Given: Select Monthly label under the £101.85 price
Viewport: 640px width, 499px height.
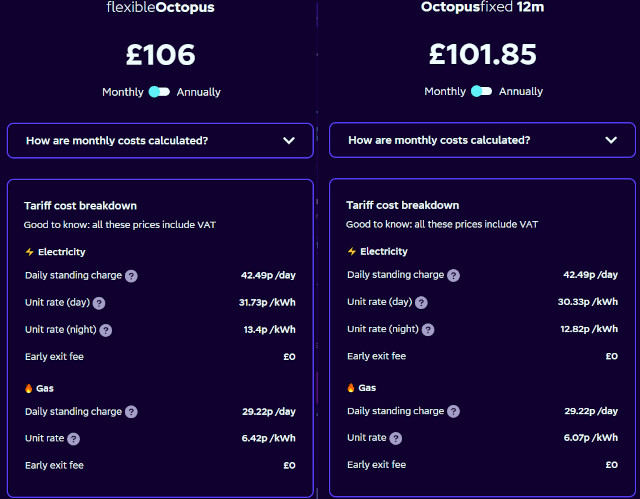Looking at the screenshot, I should [x=445, y=92].
